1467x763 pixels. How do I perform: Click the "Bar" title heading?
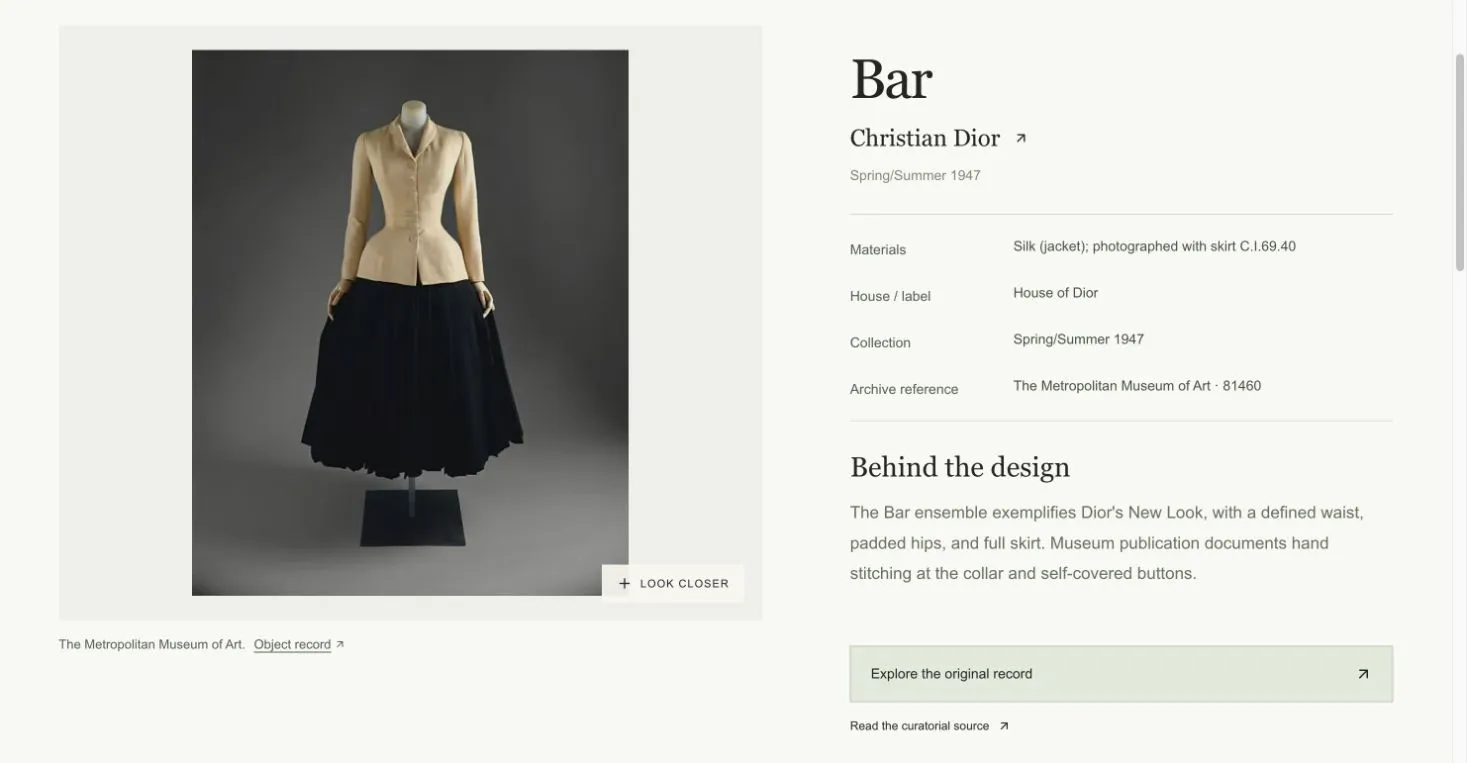pos(891,79)
